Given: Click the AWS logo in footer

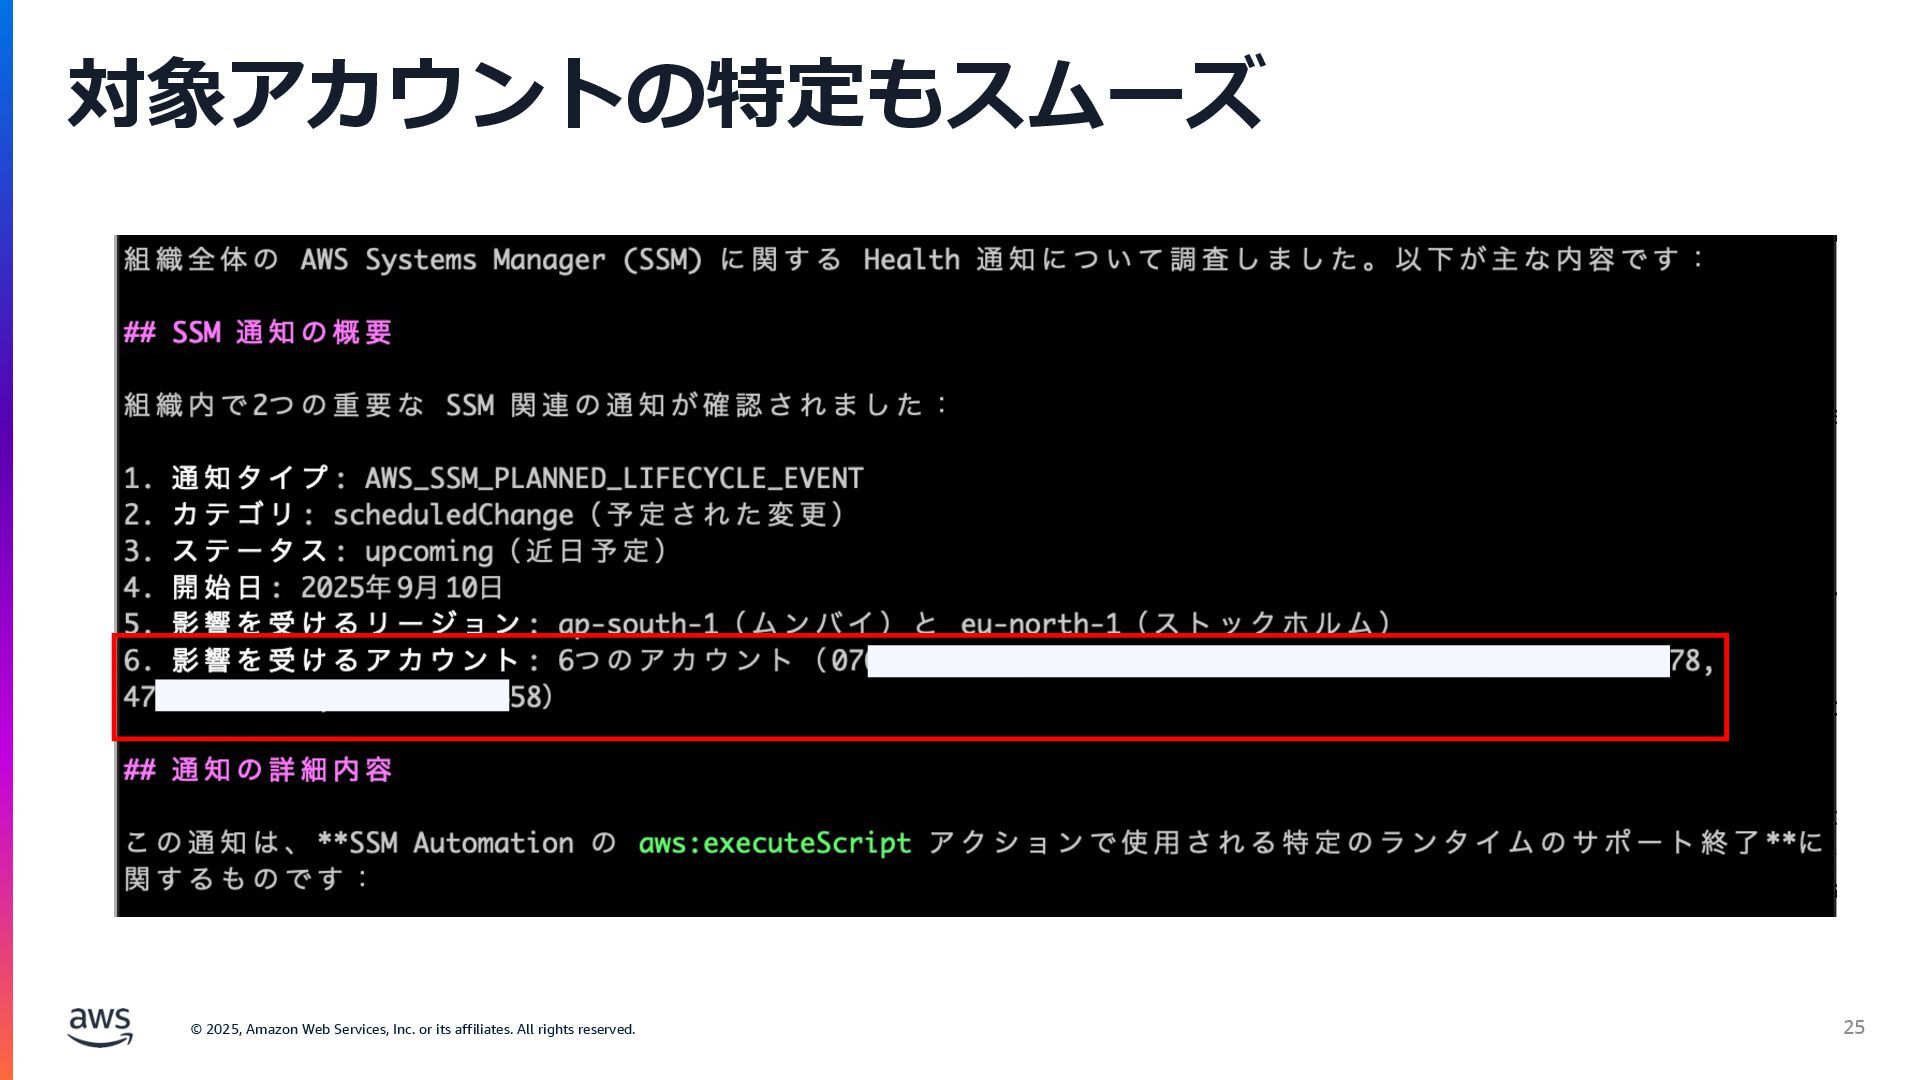Looking at the screenshot, I should click(100, 1027).
